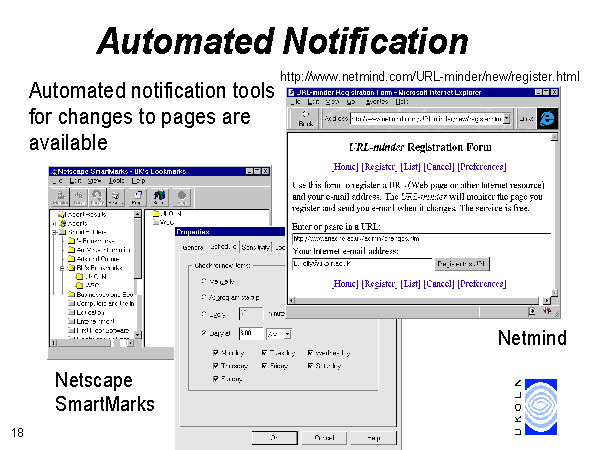Screen dimensions: 600x450
Task: Click the SmartMarks title bar app icon
Action: 54,171
